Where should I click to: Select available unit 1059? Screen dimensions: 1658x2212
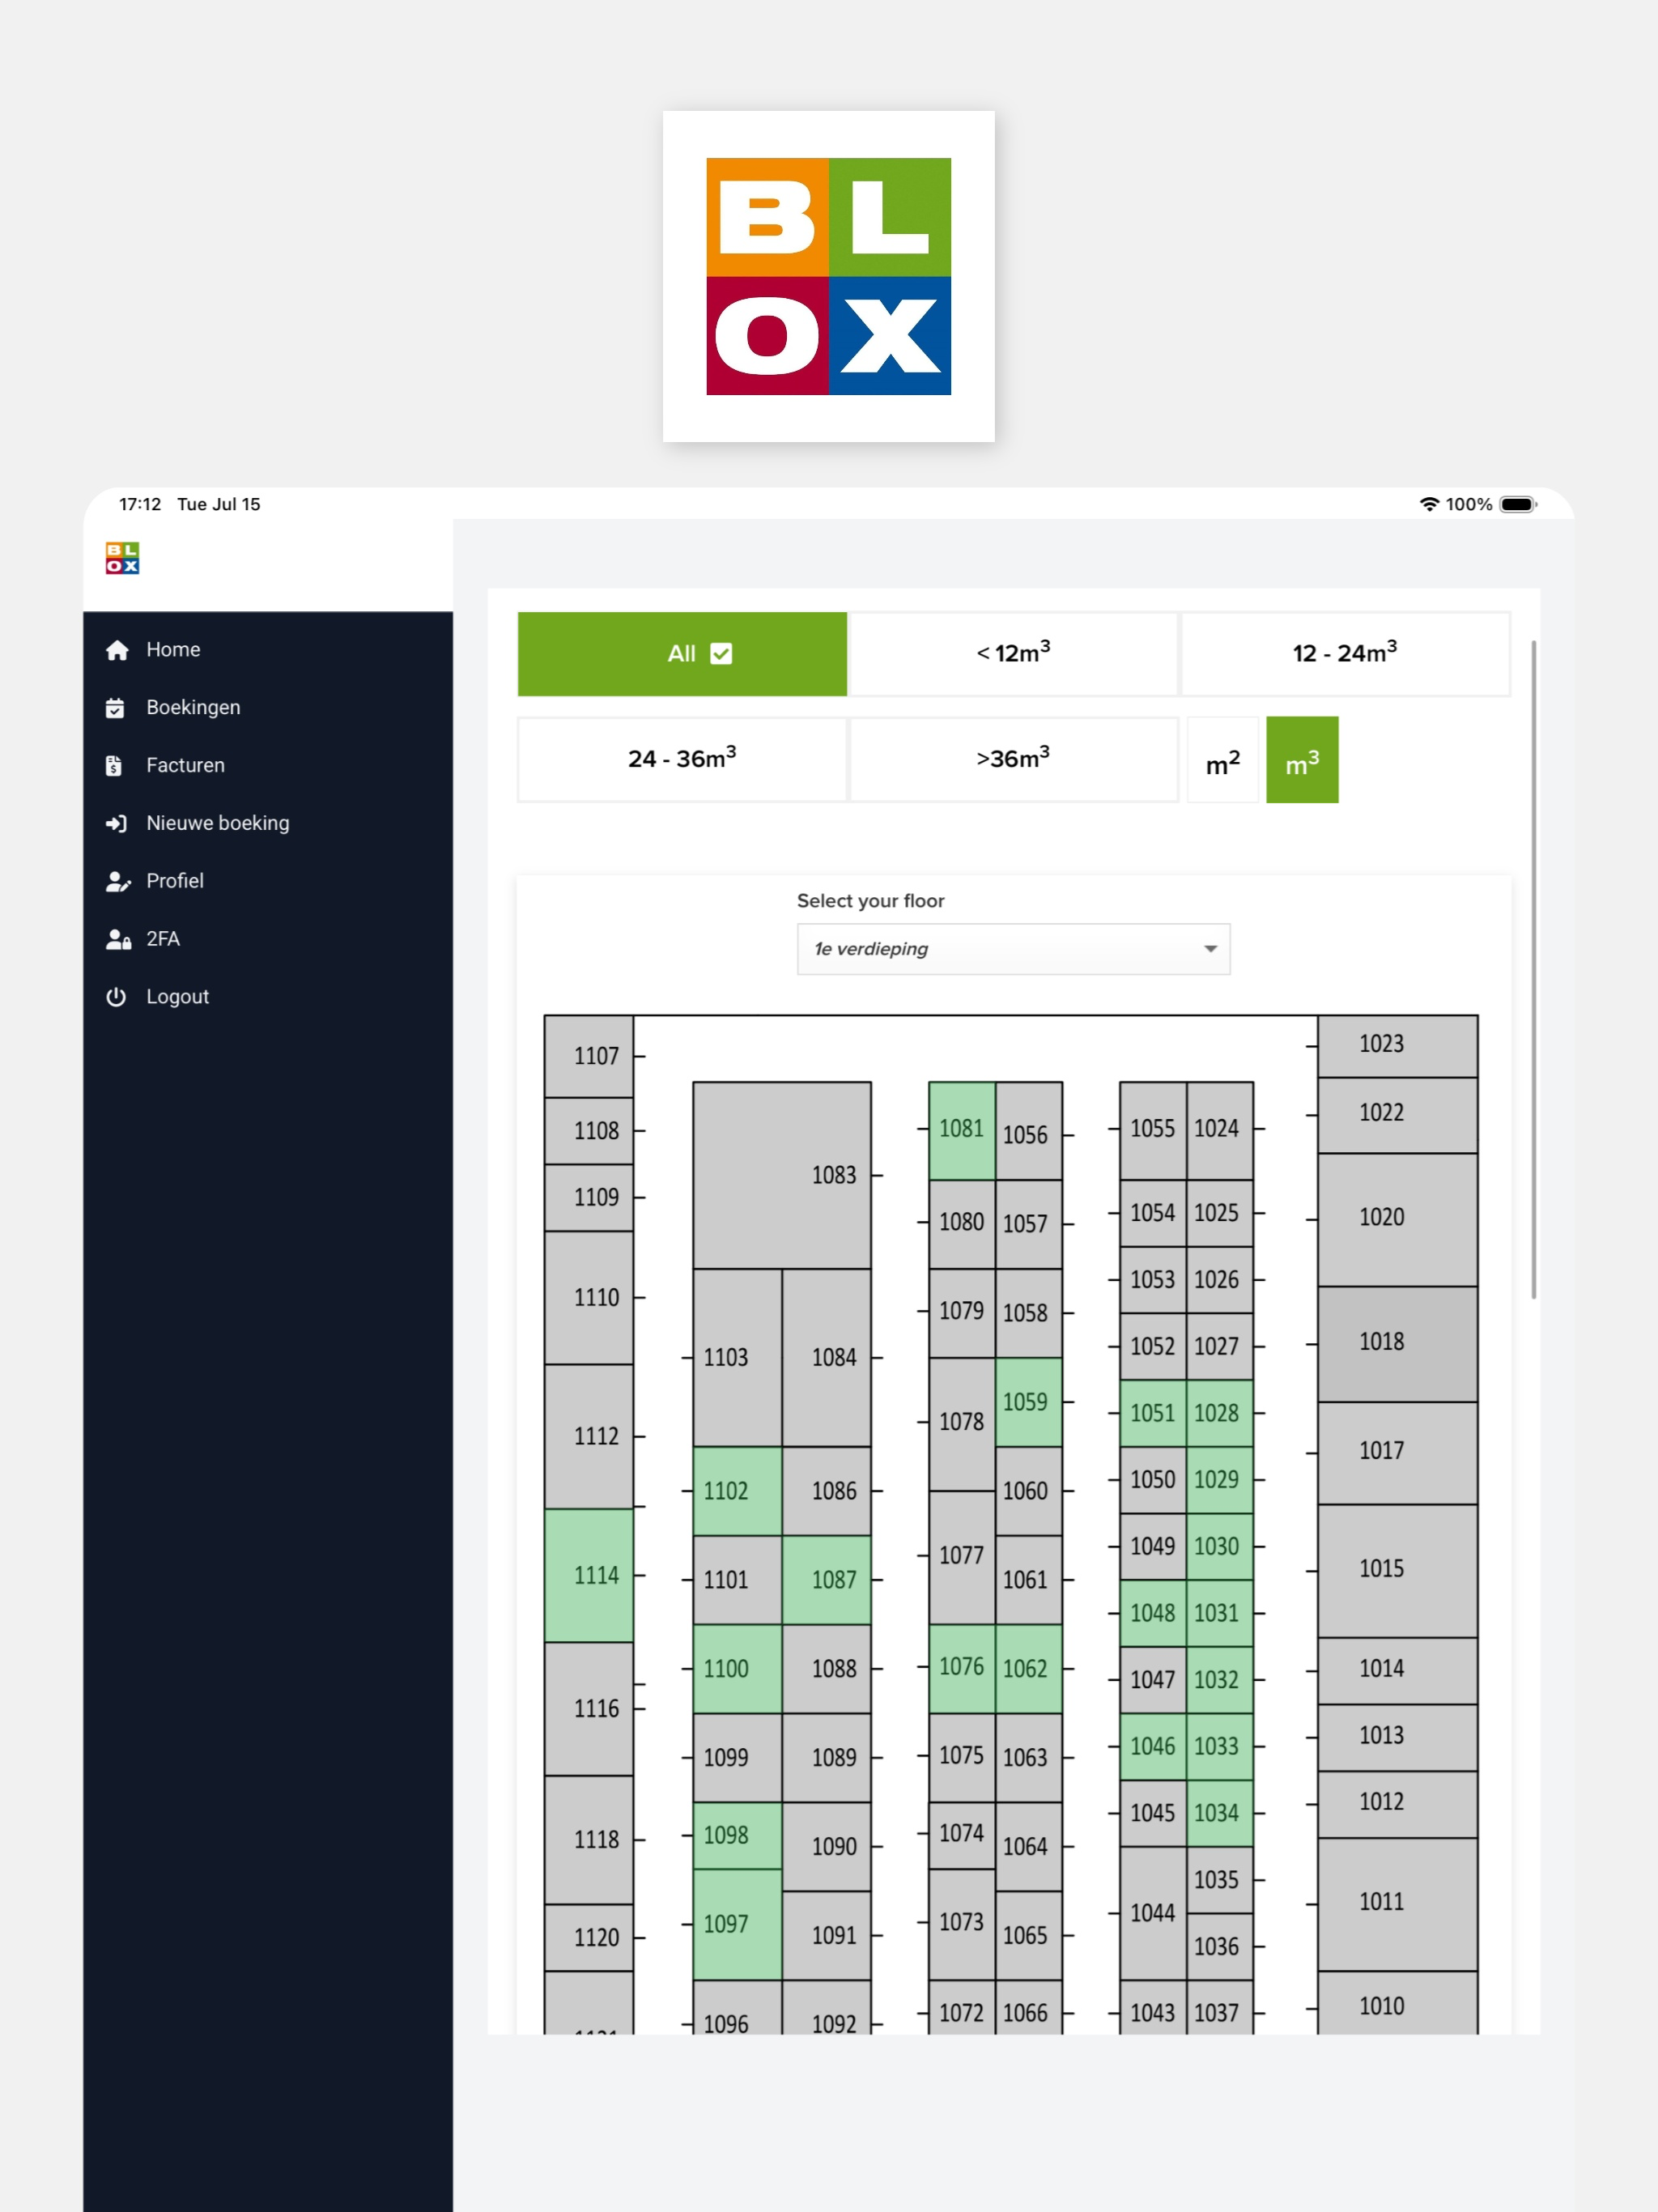(1028, 1402)
